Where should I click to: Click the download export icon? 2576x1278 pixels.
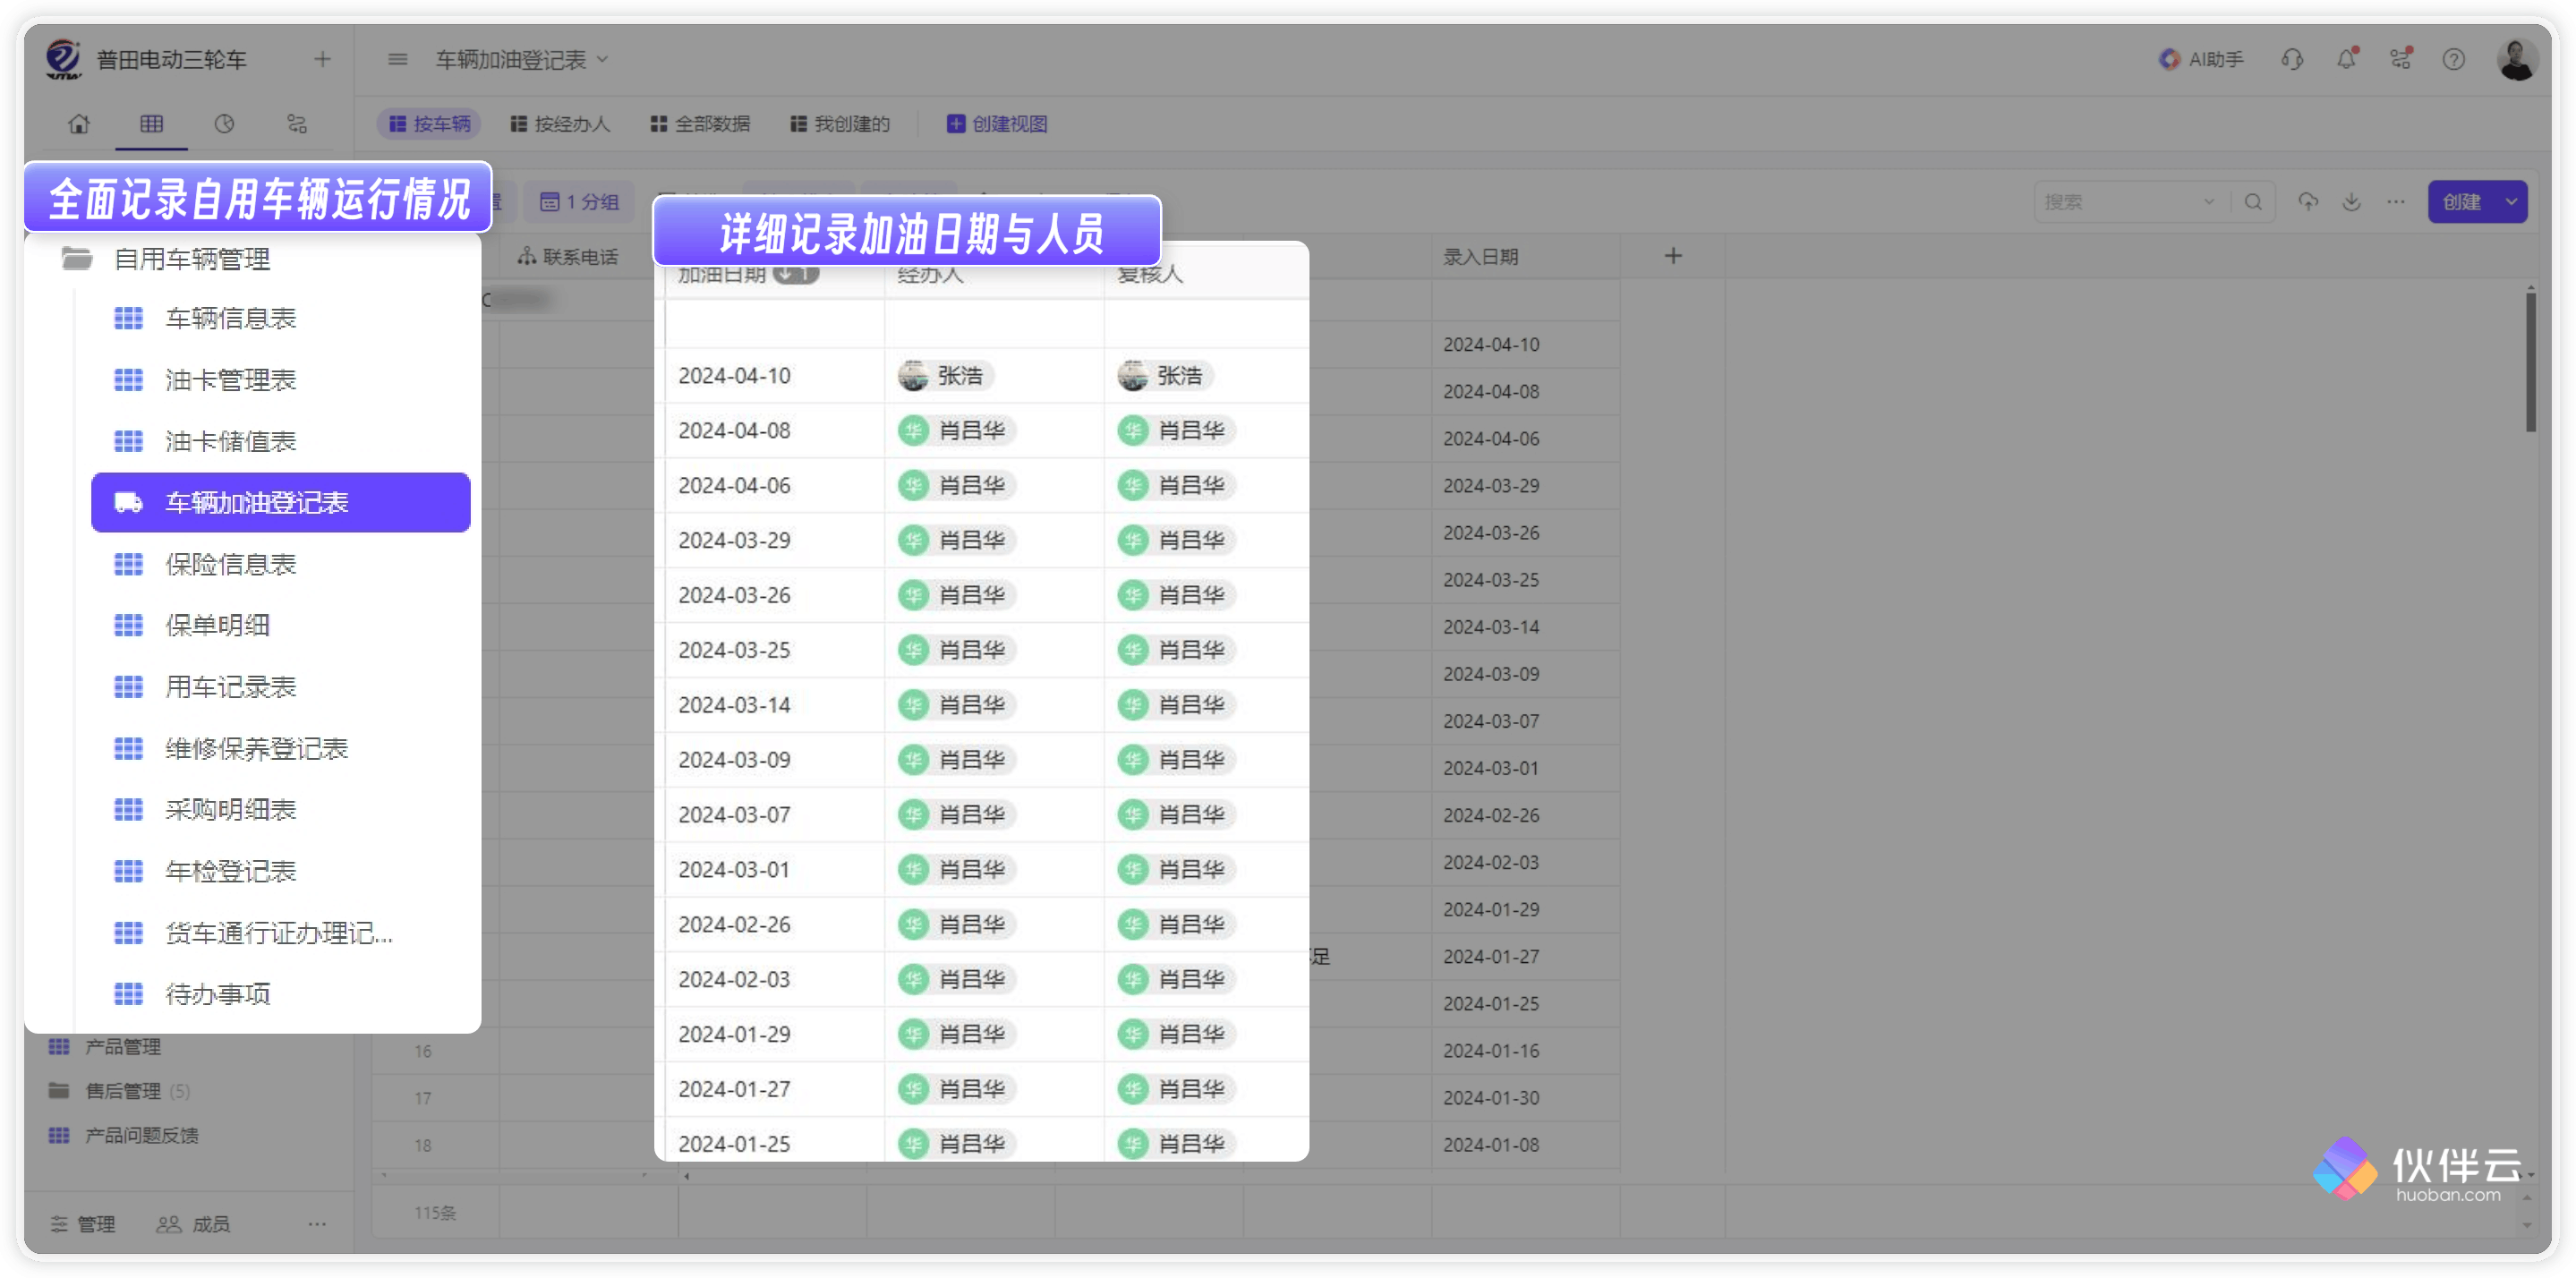pos(2352,202)
